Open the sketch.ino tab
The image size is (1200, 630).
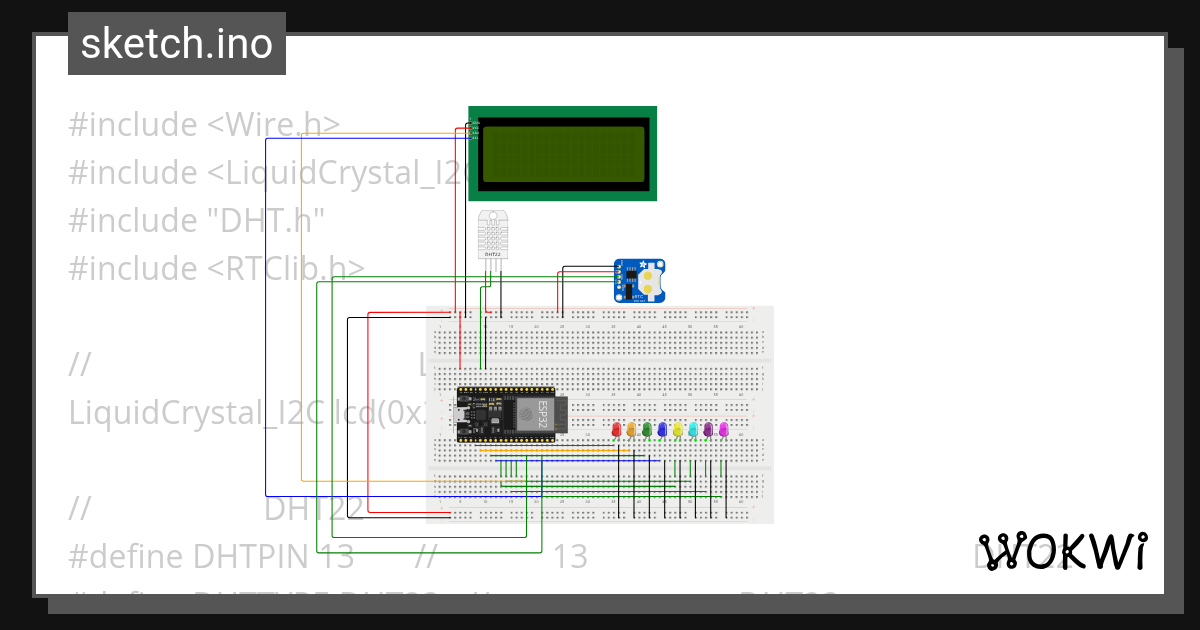pyautogui.click(x=176, y=43)
